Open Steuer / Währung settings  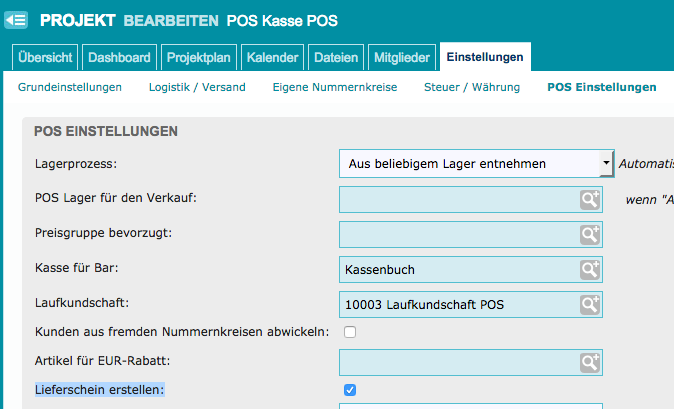click(x=472, y=87)
